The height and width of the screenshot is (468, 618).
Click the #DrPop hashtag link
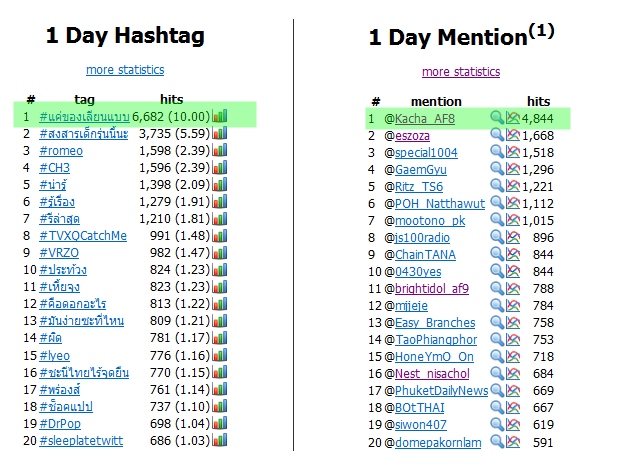[x=60, y=423]
